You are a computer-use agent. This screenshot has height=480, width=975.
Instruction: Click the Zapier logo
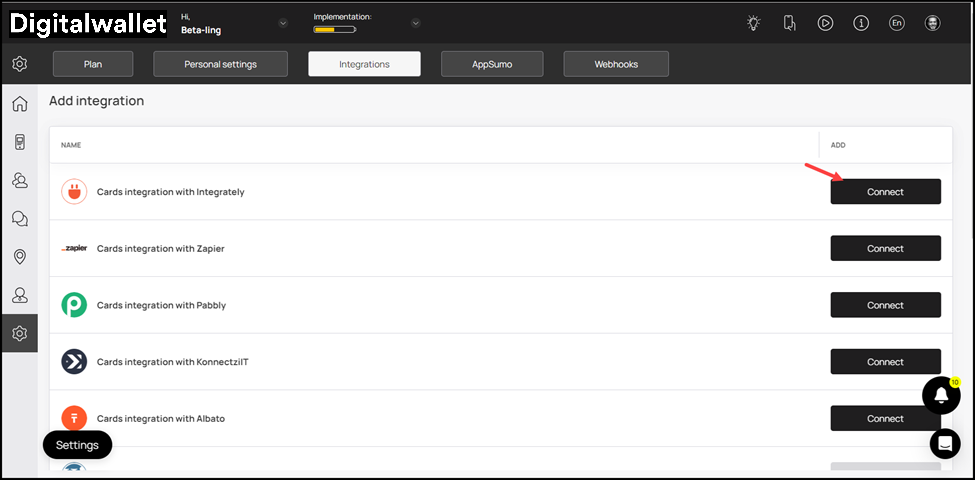[74, 248]
